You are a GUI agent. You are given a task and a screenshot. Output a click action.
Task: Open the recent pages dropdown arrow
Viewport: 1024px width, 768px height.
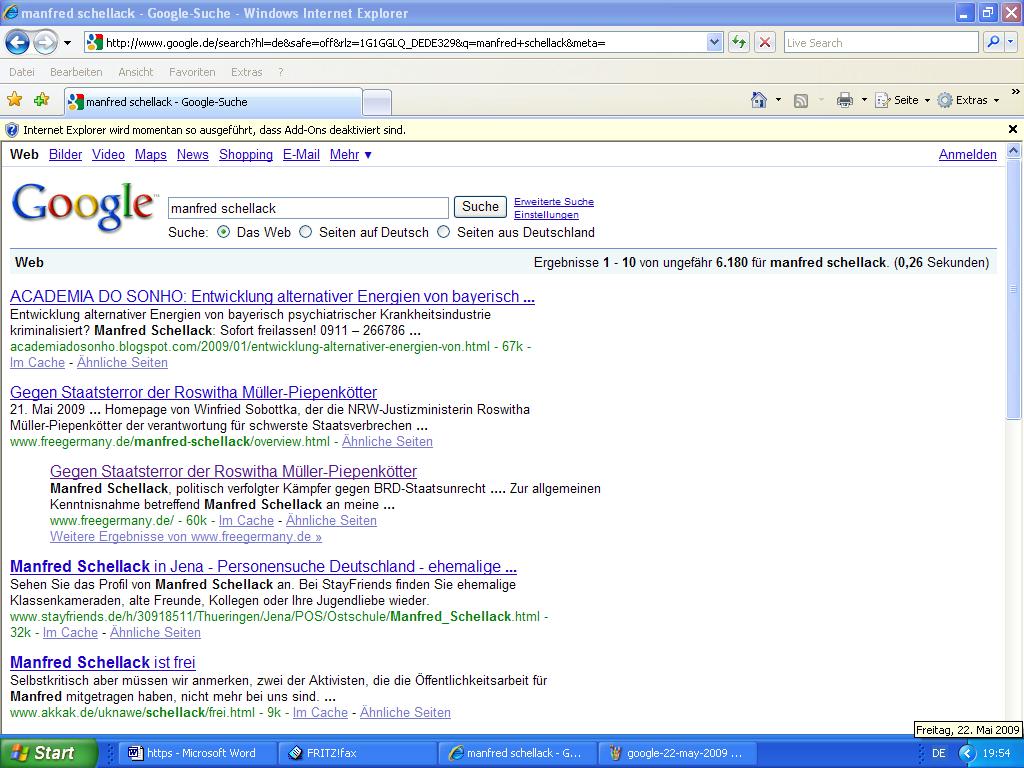pyautogui.click(x=67, y=43)
